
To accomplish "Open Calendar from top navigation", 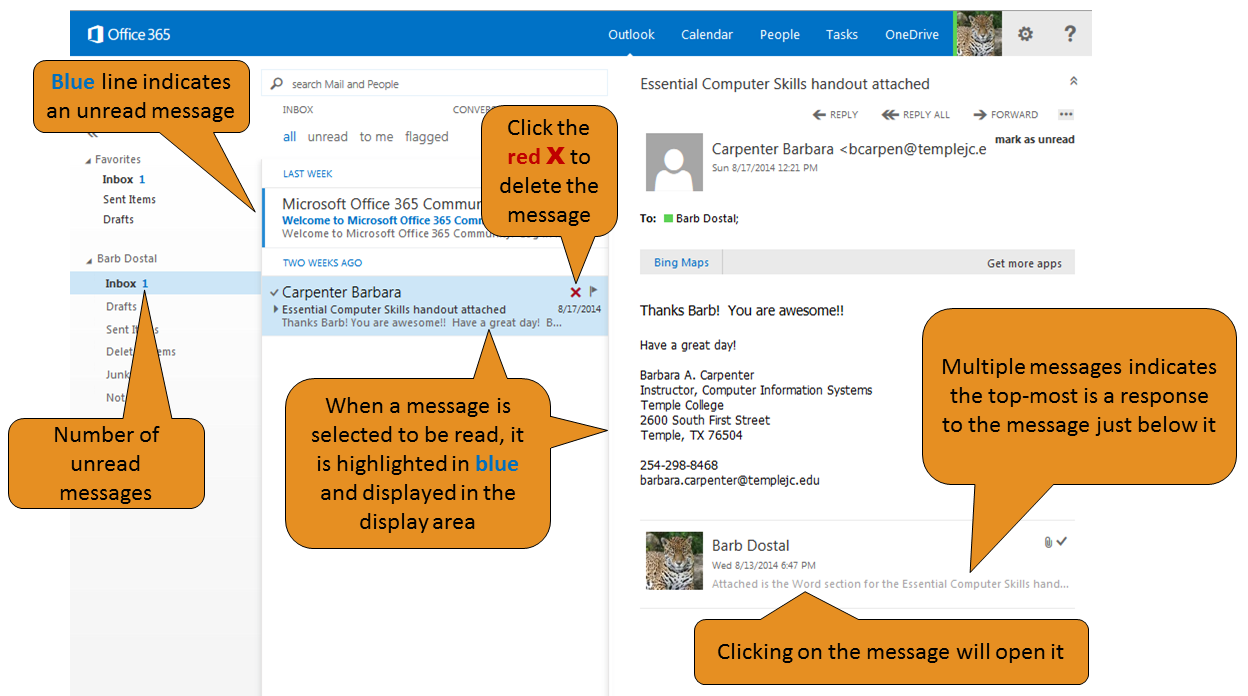I will point(707,34).
